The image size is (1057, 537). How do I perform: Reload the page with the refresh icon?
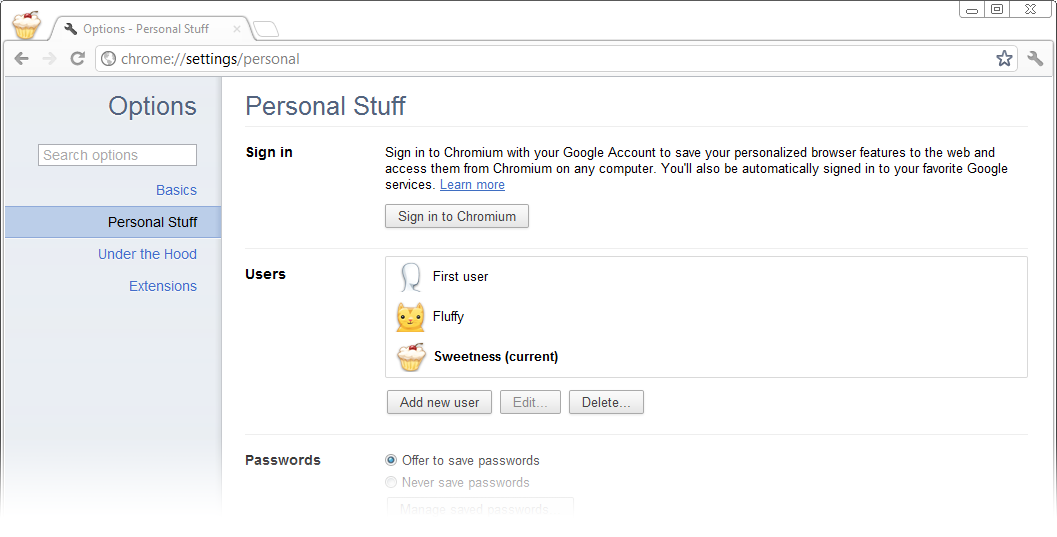coord(77,59)
